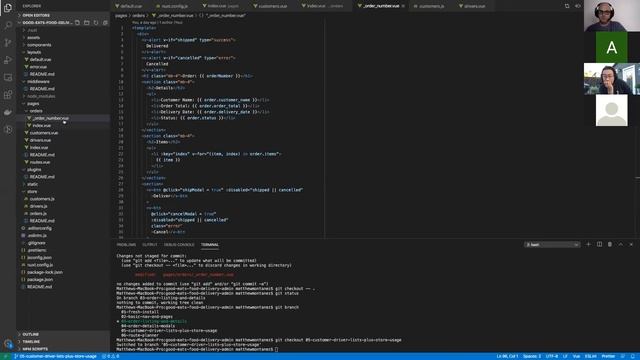Close the _order_number.vue editor tab
This screenshot has height=360, width=640.
[x=403, y=6]
